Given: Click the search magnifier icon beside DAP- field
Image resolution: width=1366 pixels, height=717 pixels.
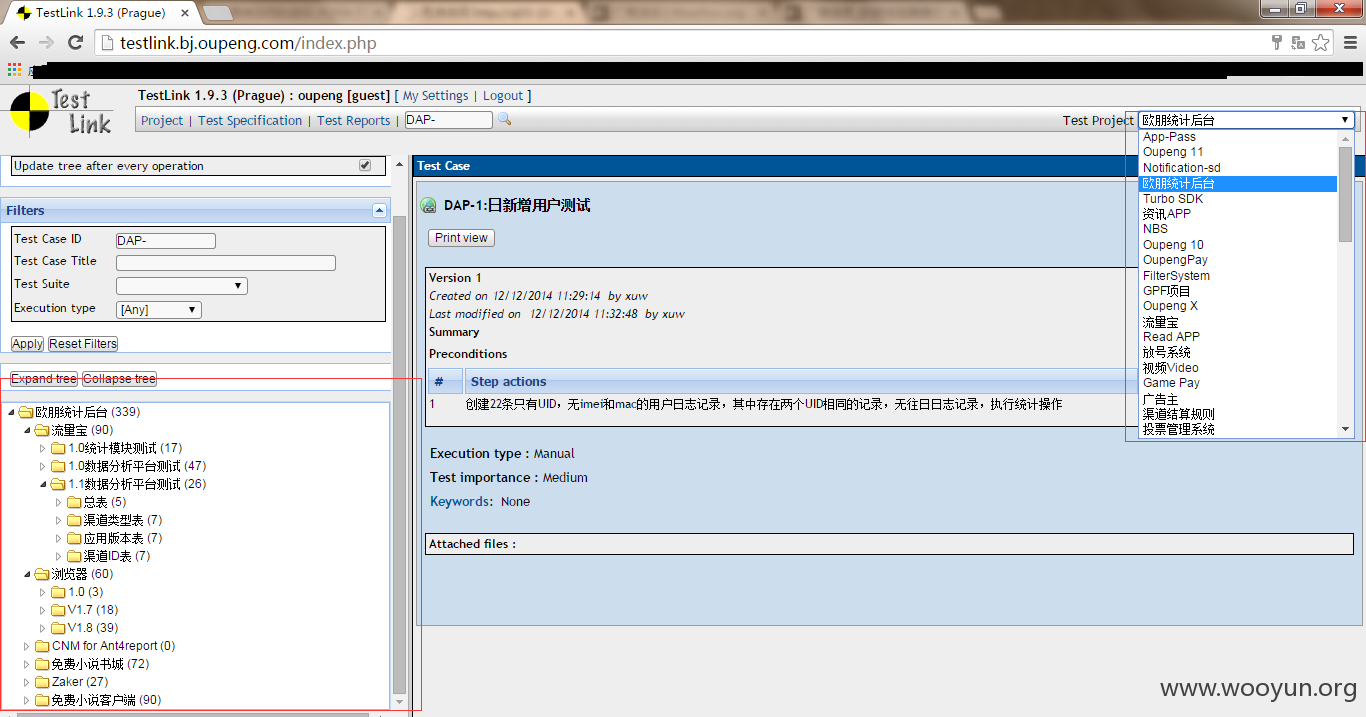Looking at the screenshot, I should pyautogui.click(x=505, y=120).
